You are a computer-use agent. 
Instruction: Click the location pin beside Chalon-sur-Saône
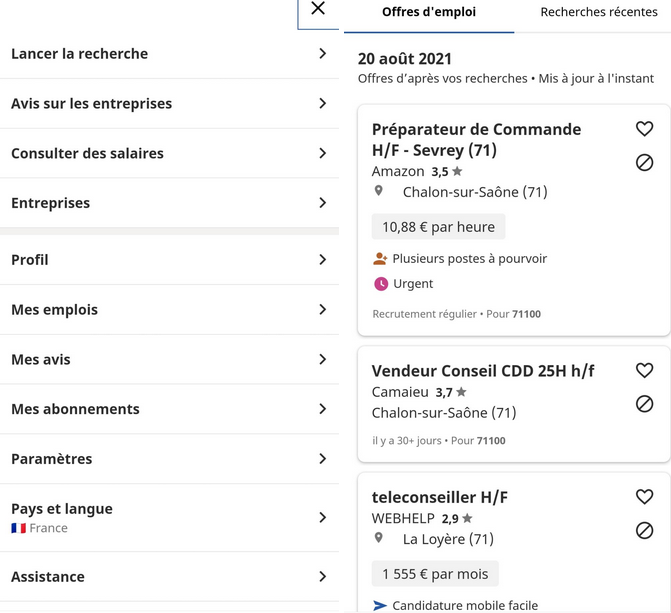(x=378, y=190)
